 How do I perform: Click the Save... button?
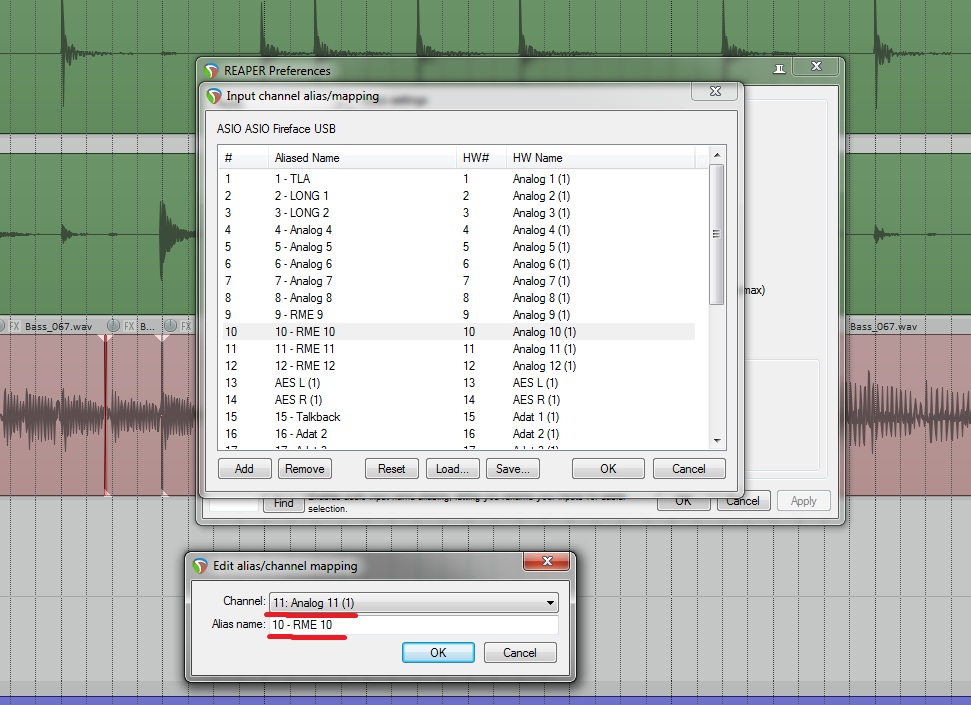(513, 468)
